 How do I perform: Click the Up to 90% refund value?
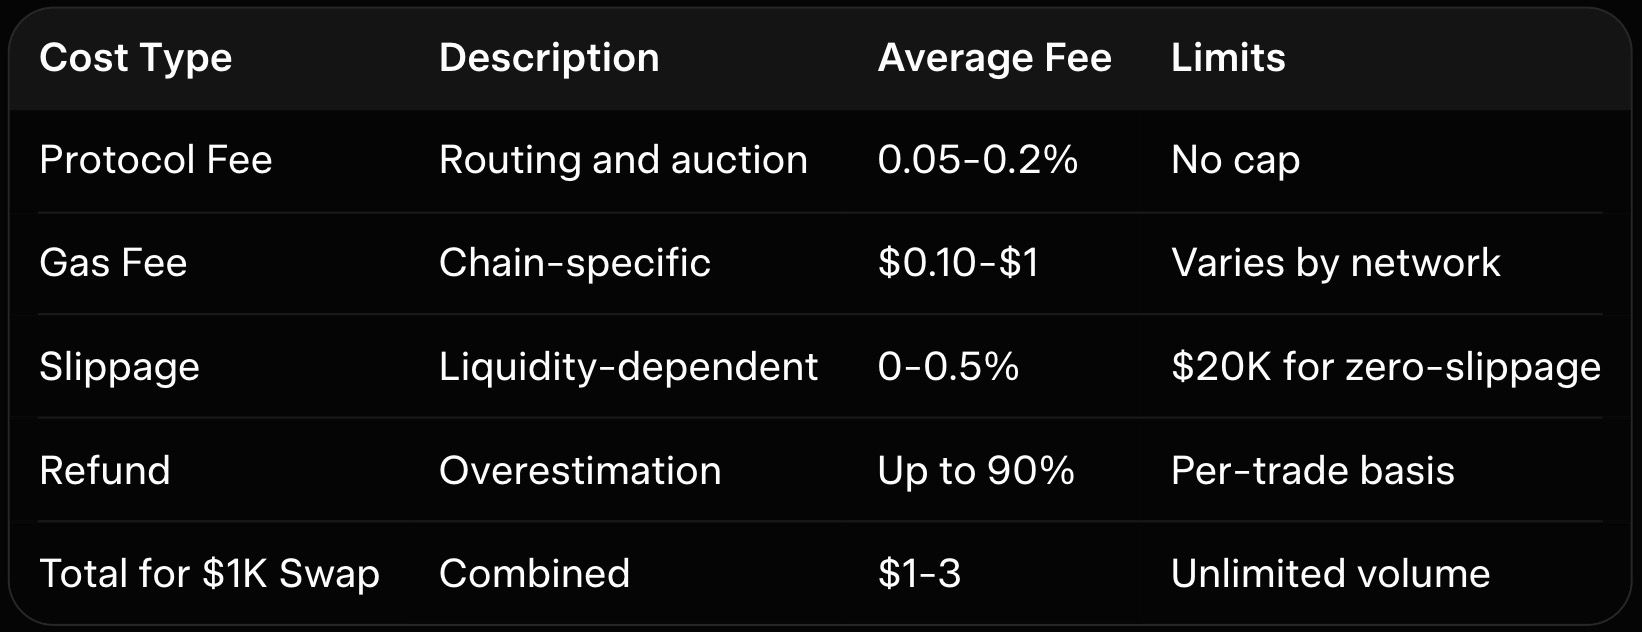pyautogui.click(x=975, y=470)
